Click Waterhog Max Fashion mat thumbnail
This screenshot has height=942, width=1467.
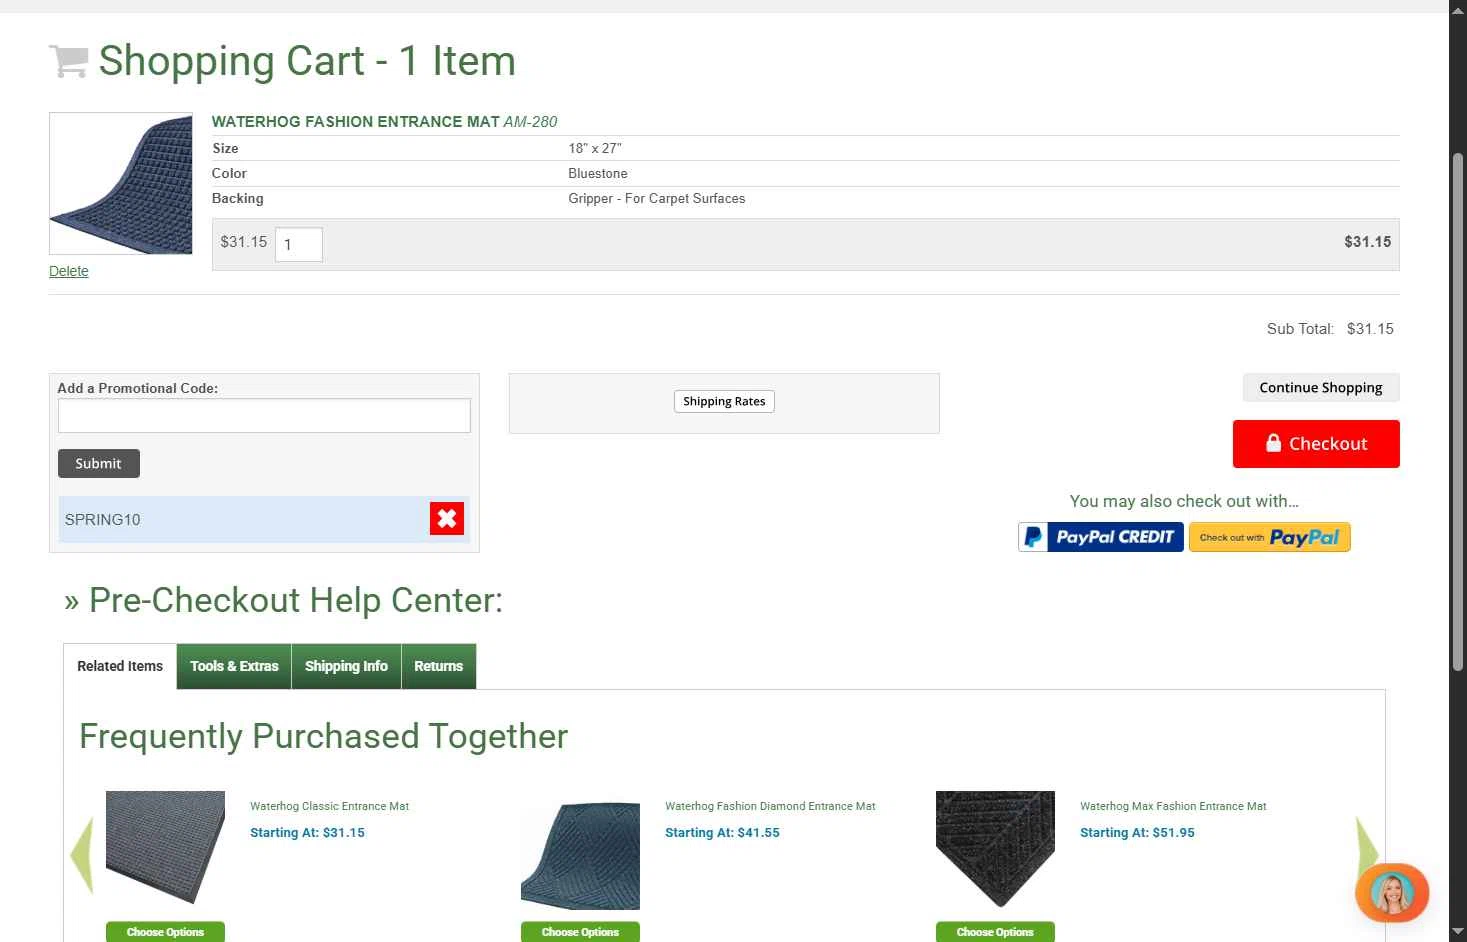click(995, 849)
